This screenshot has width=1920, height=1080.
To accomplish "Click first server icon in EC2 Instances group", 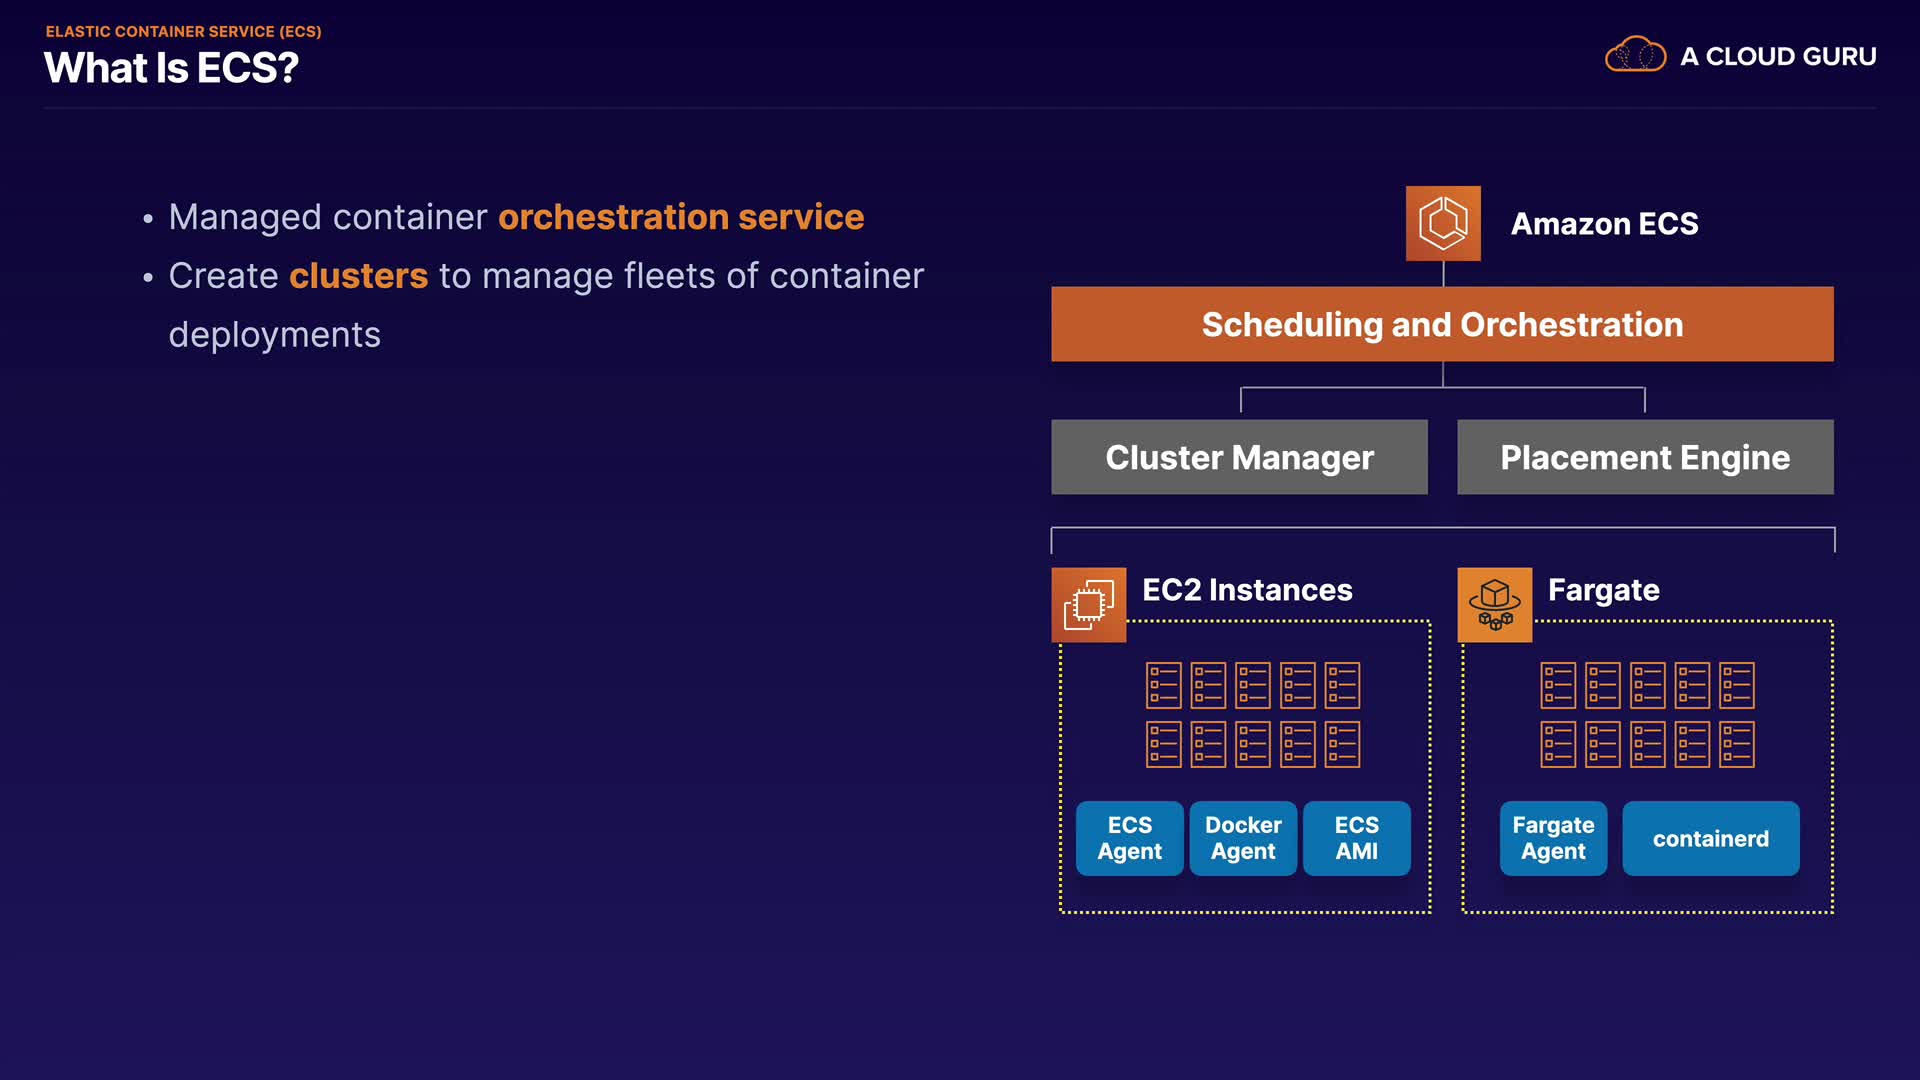I will pos(1163,685).
